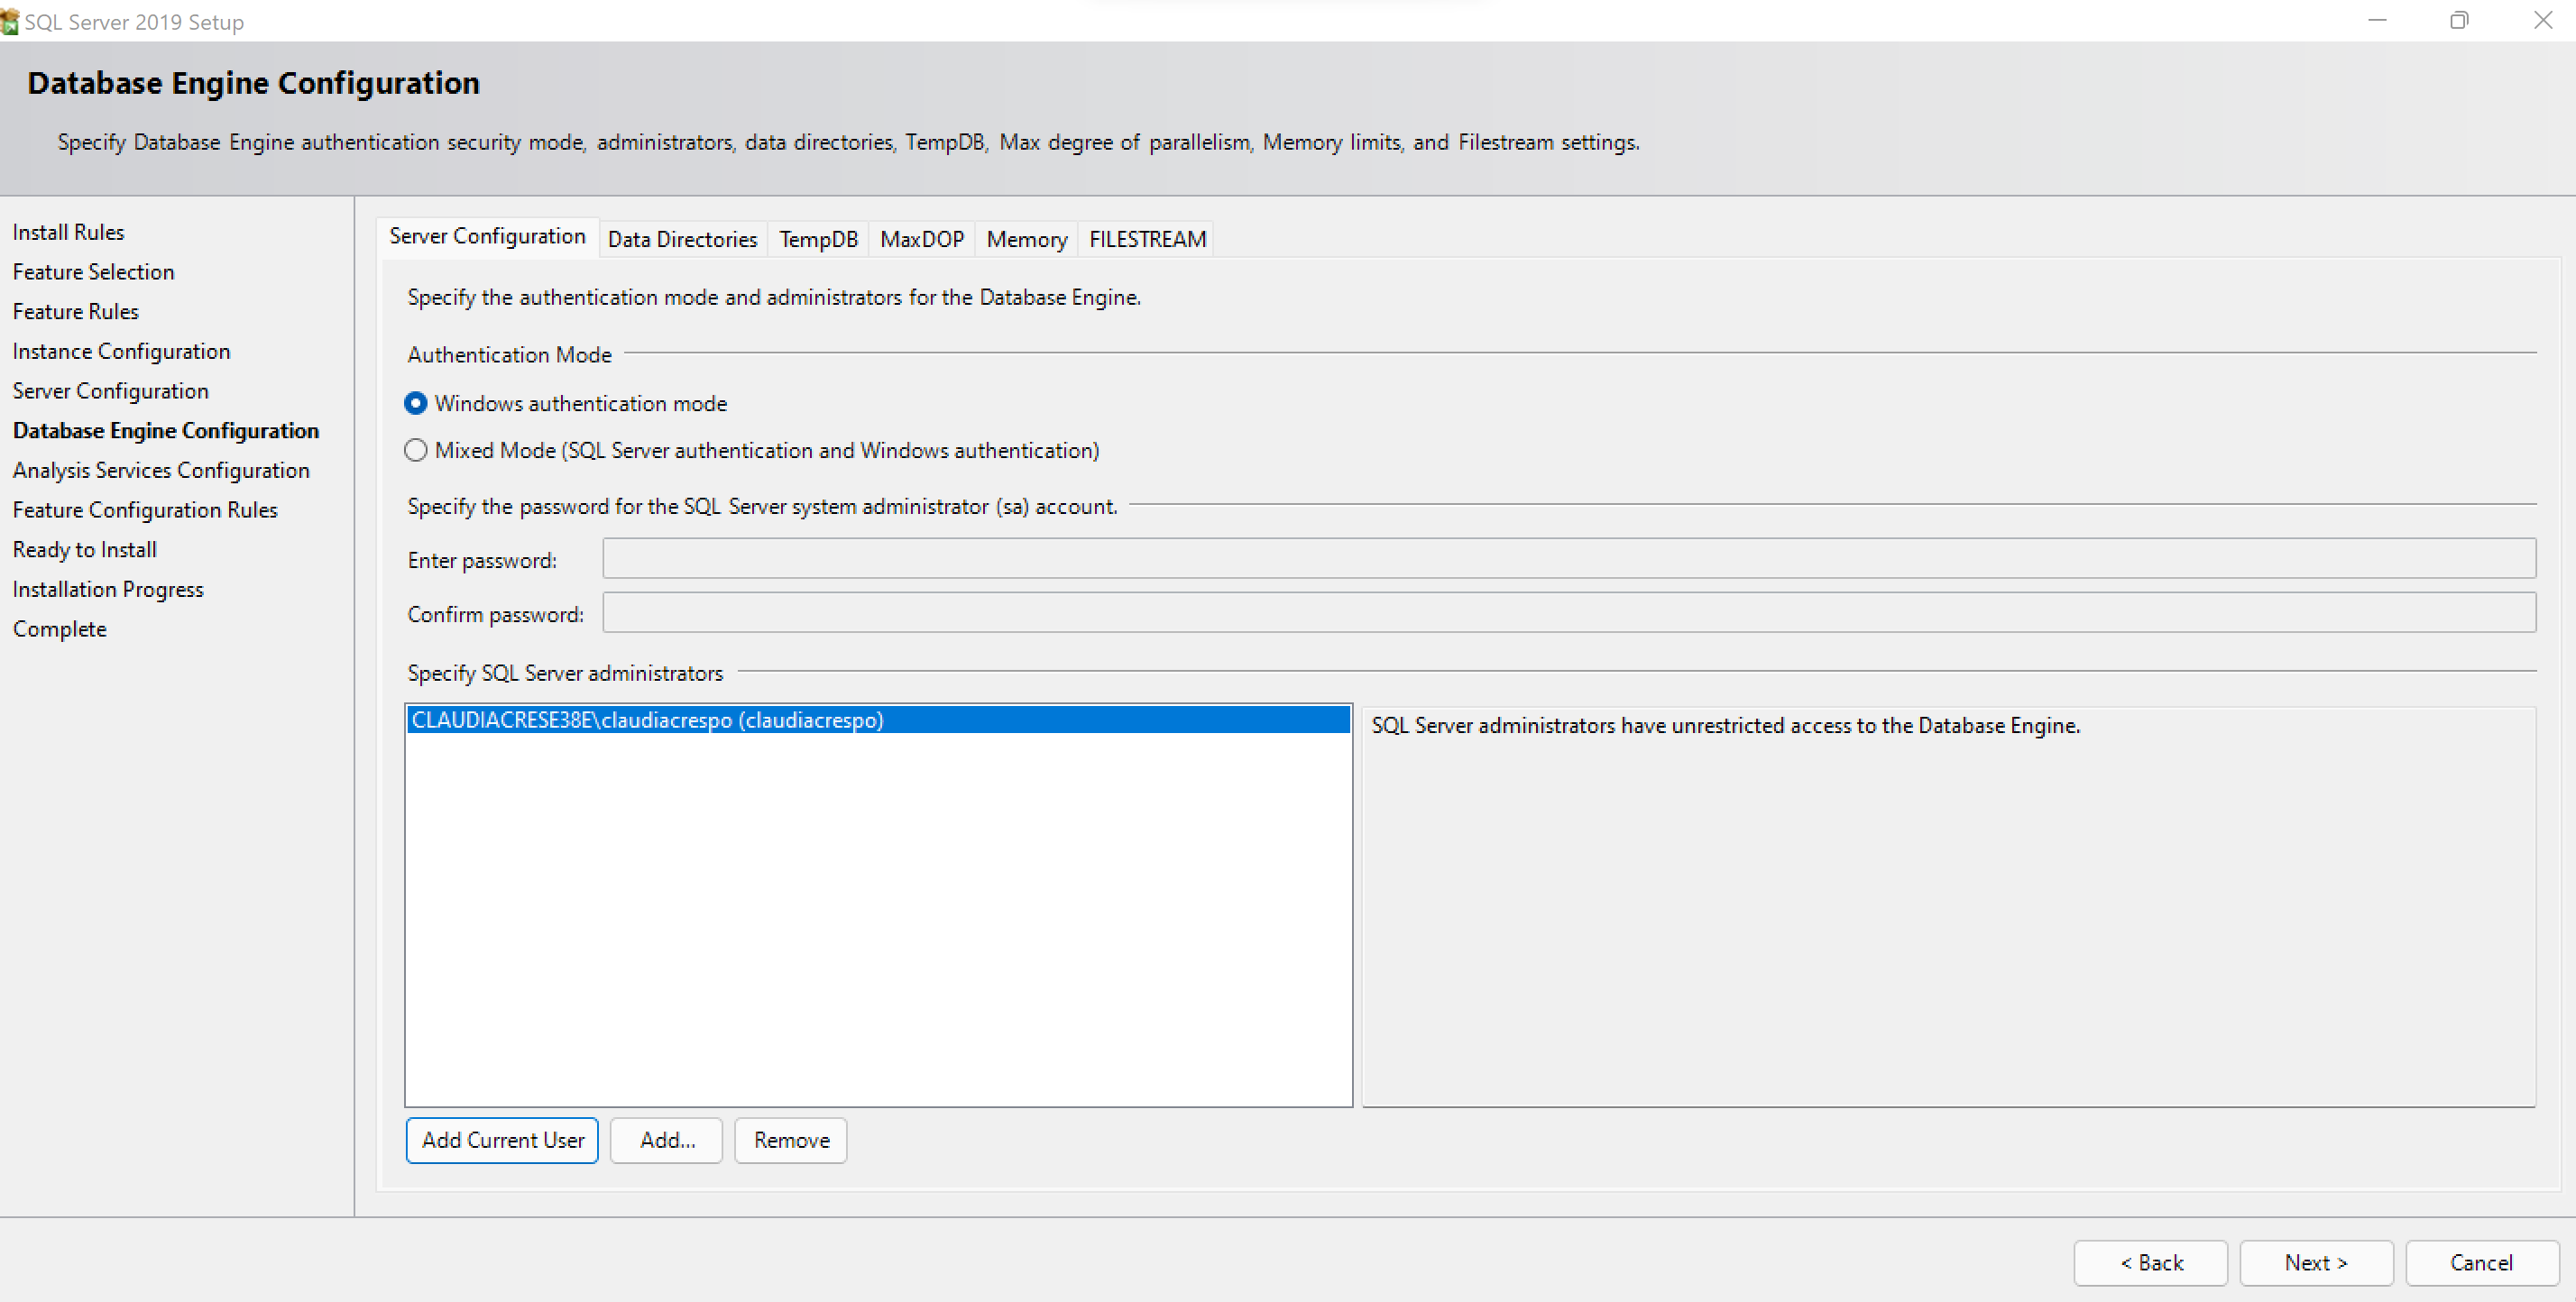The width and height of the screenshot is (2576, 1302).
Task: Click the SQL Server Setup title bar icon
Action: click(10, 21)
